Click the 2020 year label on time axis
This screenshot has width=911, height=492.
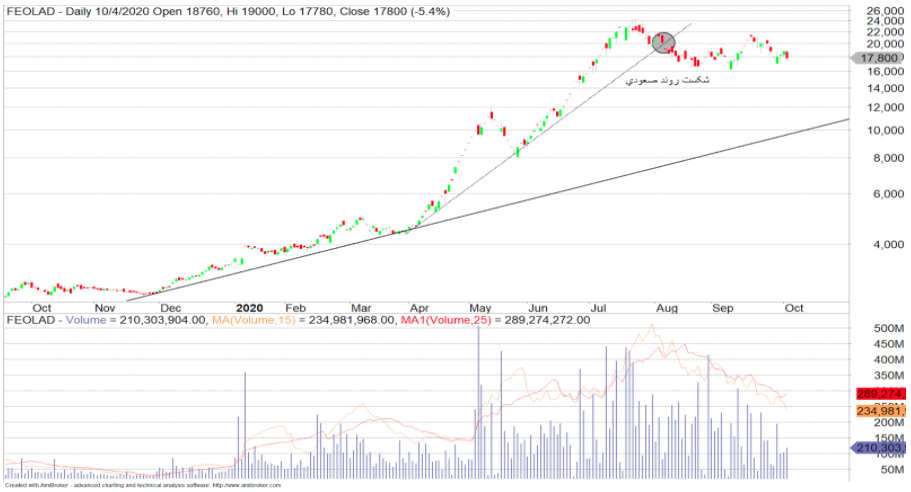coord(250,308)
